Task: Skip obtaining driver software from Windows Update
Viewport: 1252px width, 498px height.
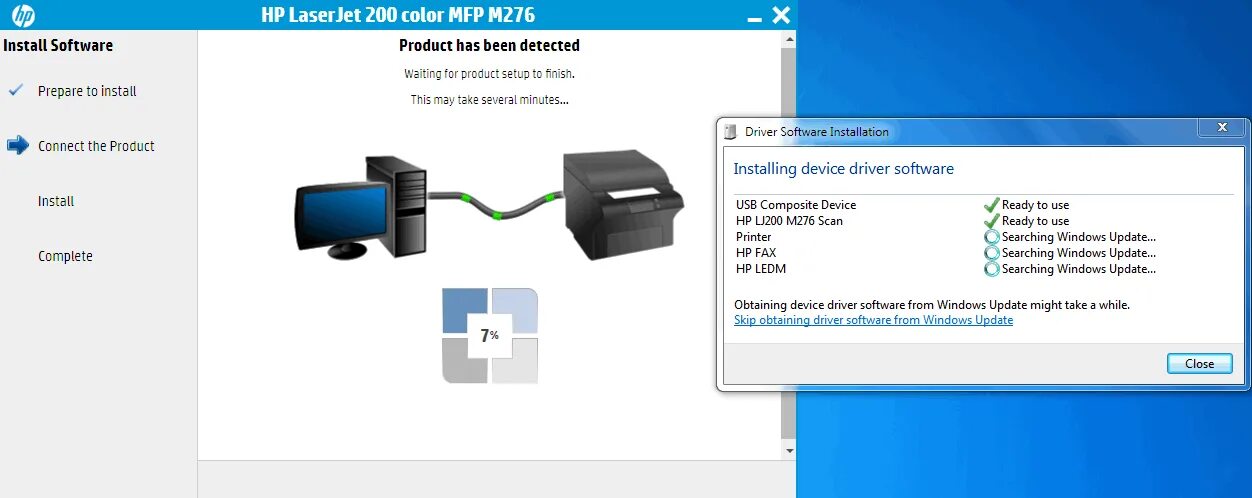Action: point(873,320)
